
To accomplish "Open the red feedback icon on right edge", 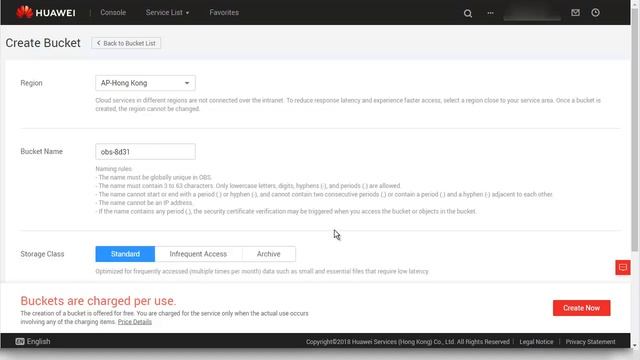I will coord(623,267).
